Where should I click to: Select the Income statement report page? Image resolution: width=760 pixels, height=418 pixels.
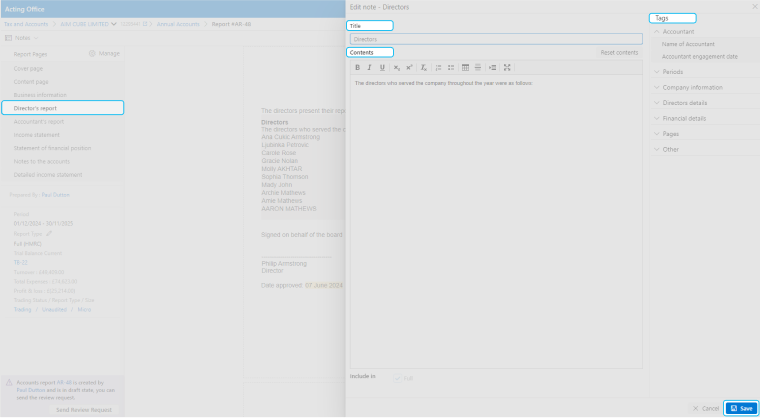pos(38,134)
